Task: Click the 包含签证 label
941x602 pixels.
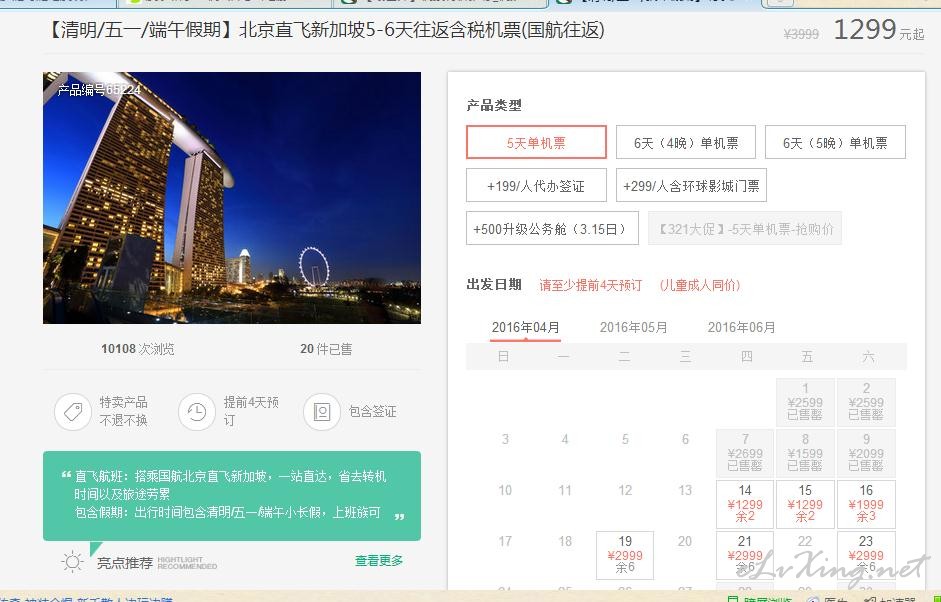Action: click(373, 412)
